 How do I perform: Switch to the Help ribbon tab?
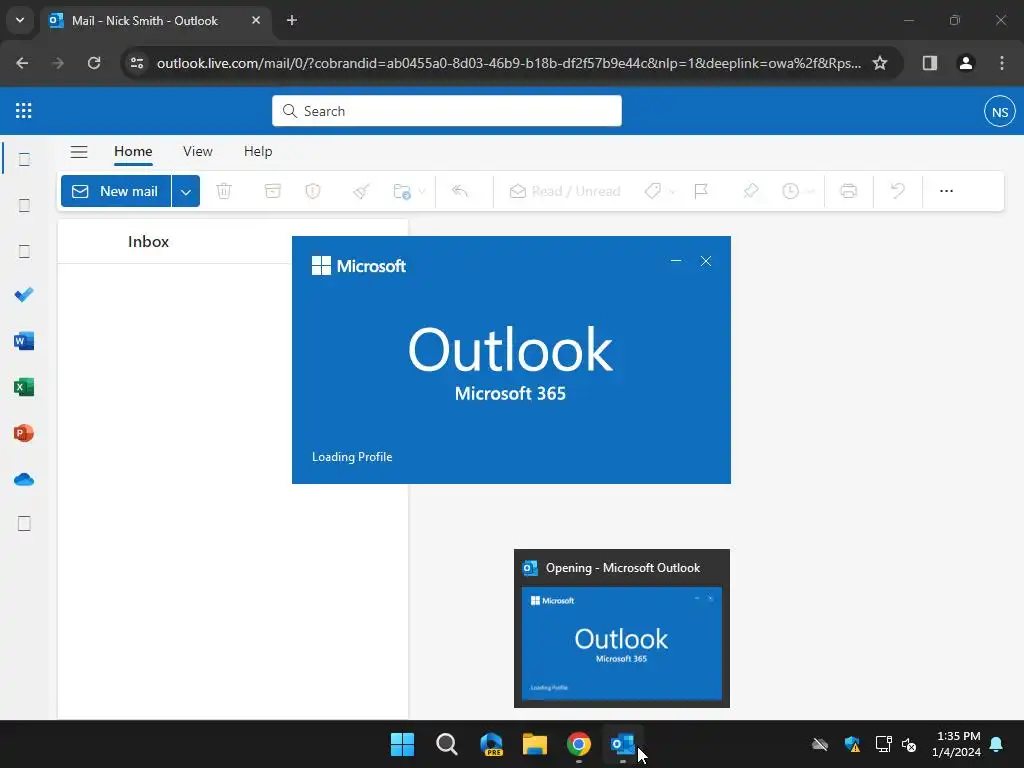(x=258, y=152)
